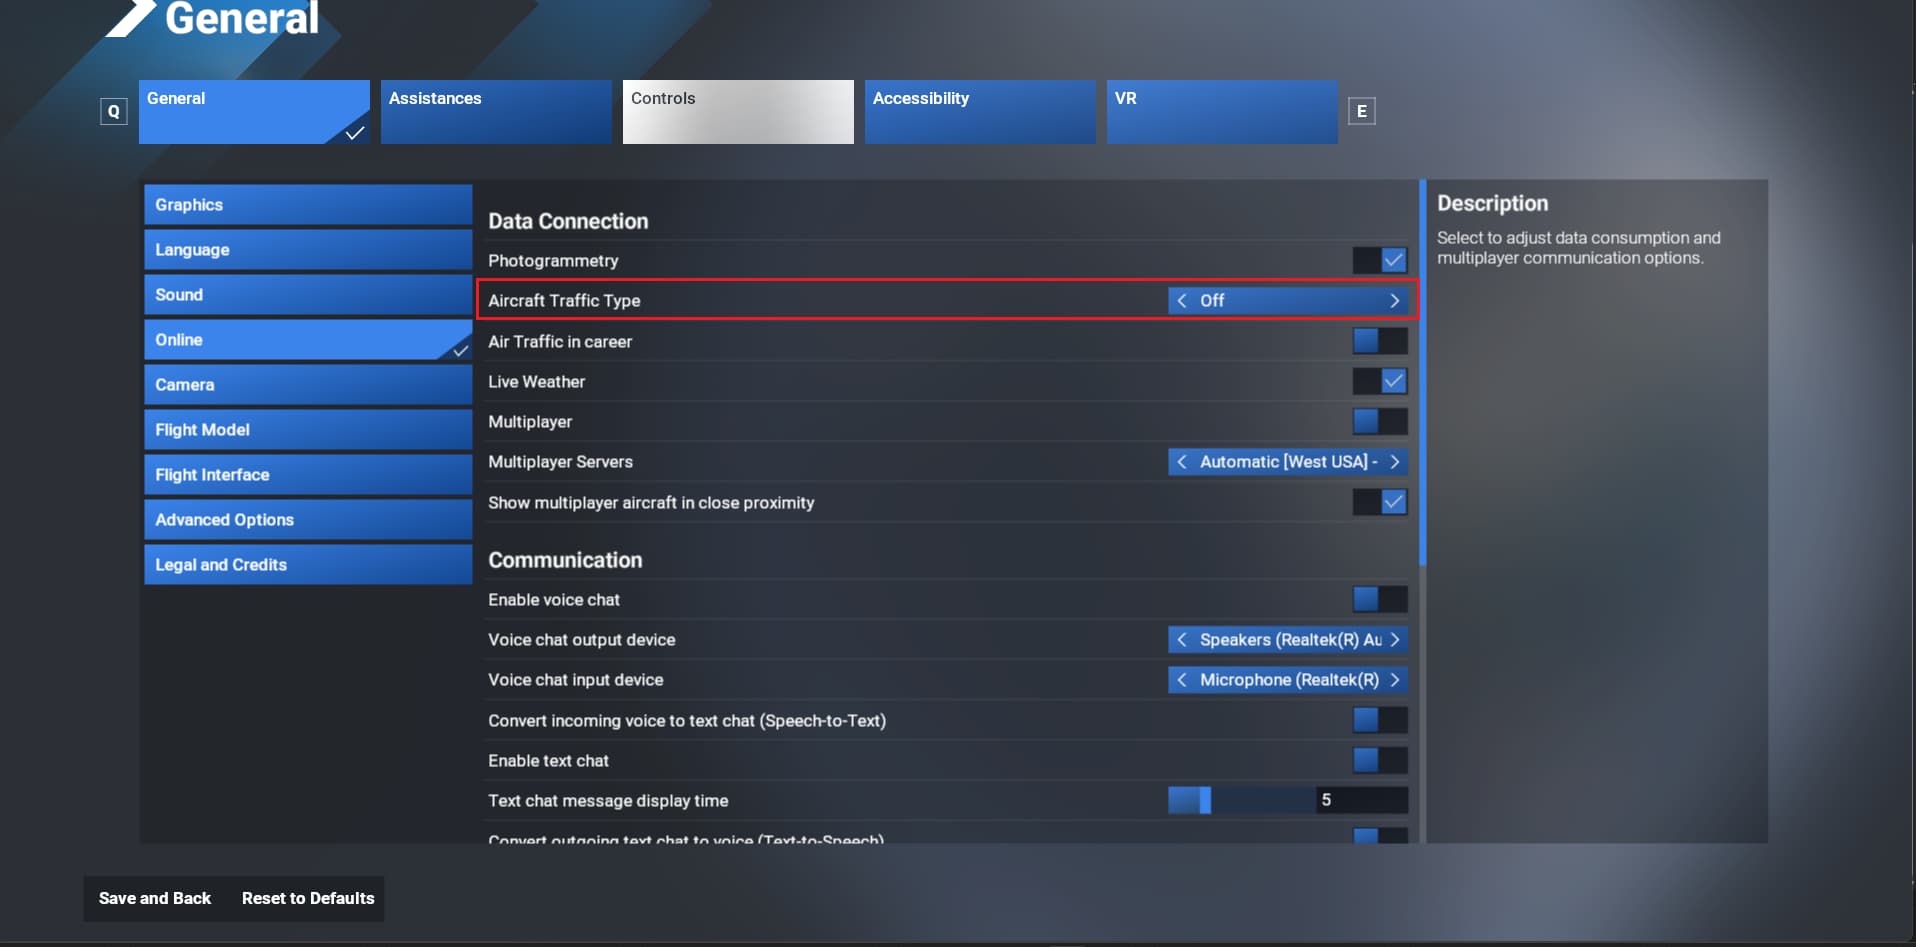Image resolution: width=1916 pixels, height=947 pixels.
Task: Enable voice chat toggle
Action: click(x=1380, y=599)
